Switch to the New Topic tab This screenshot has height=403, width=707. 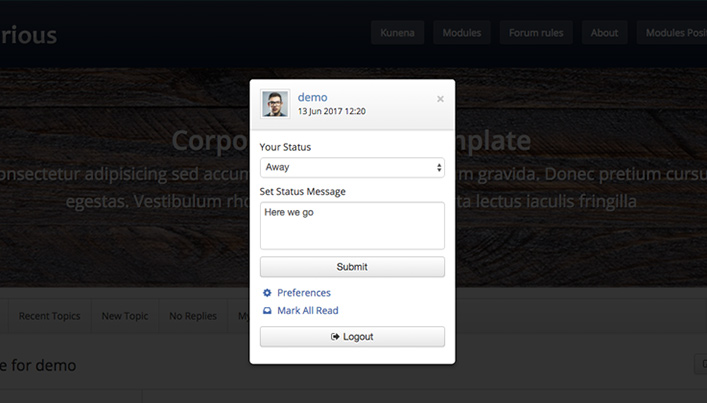tap(125, 316)
